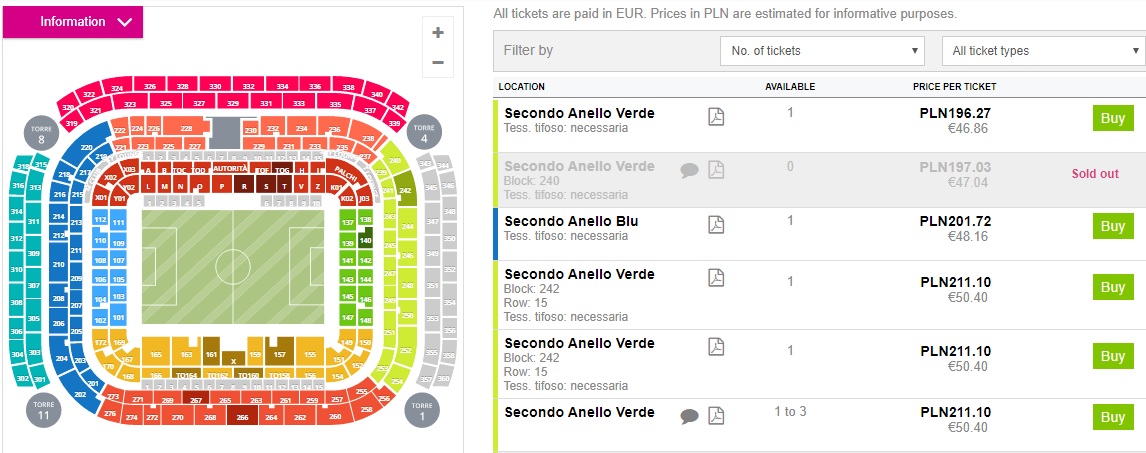Click Torre 11 marker on map
Image resolution: width=1146 pixels, height=453 pixels.
pyautogui.click(x=43, y=410)
